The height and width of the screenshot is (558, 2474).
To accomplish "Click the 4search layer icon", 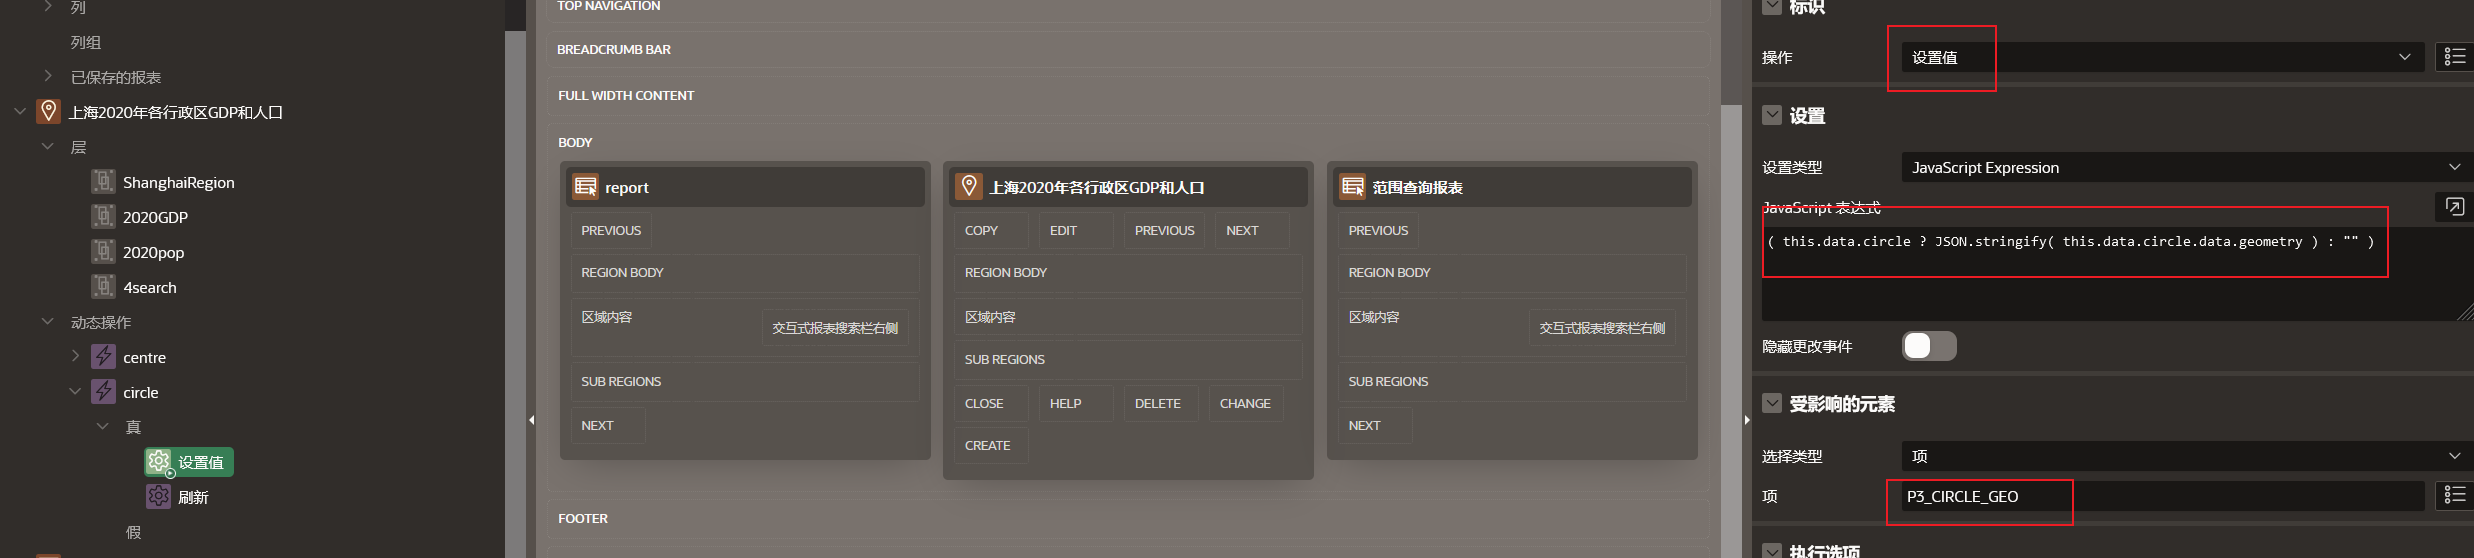I will tap(103, 287).
